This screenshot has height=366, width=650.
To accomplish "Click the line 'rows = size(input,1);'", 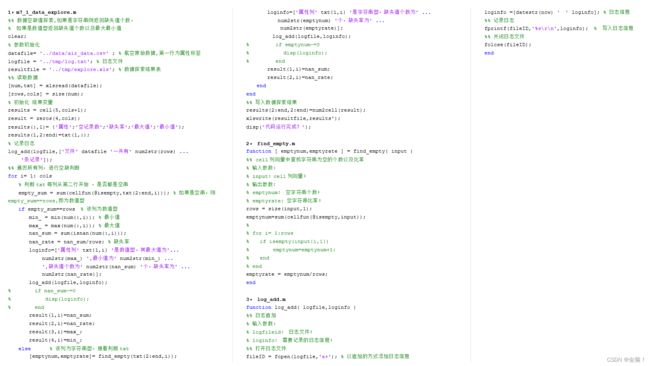I will tap(279, 209).
